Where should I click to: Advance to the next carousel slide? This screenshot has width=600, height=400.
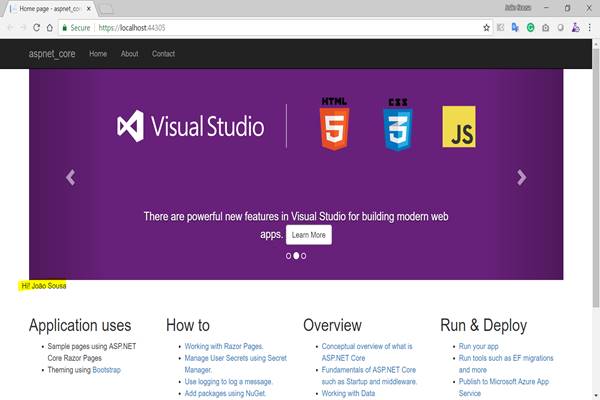(521, 177)
